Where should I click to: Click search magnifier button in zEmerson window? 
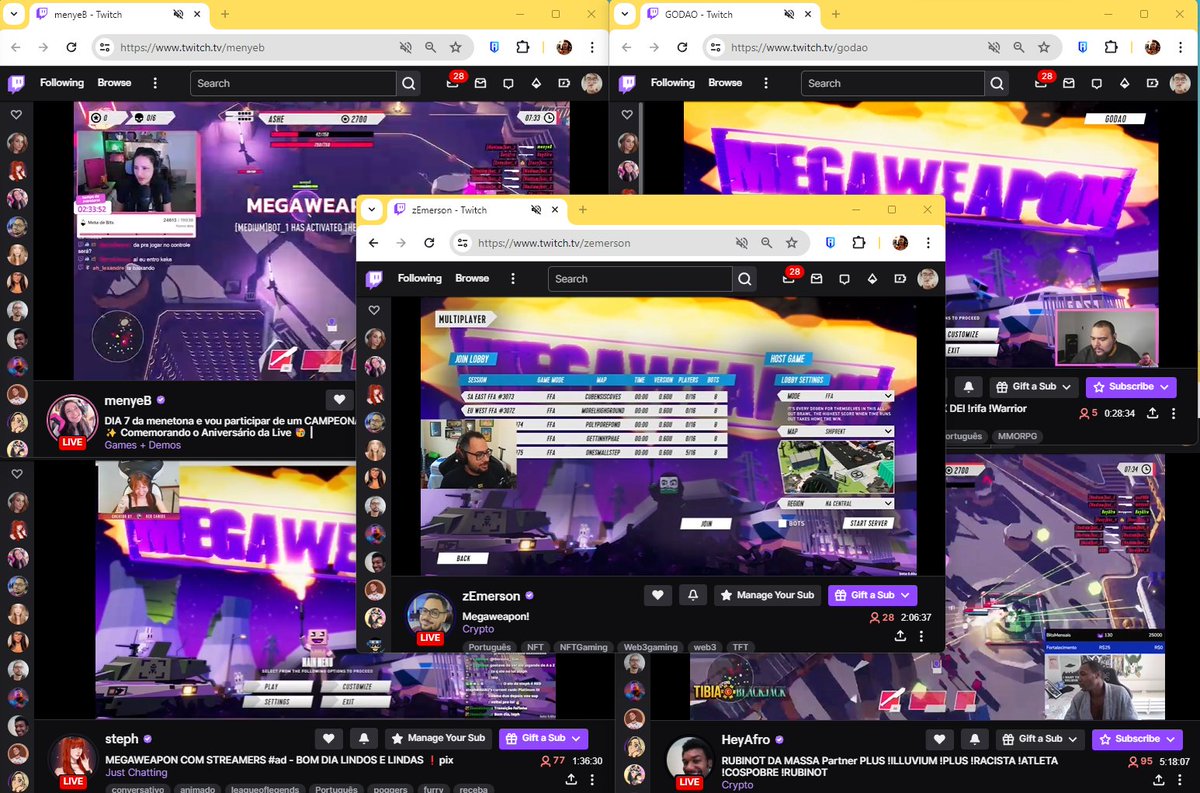745,279
